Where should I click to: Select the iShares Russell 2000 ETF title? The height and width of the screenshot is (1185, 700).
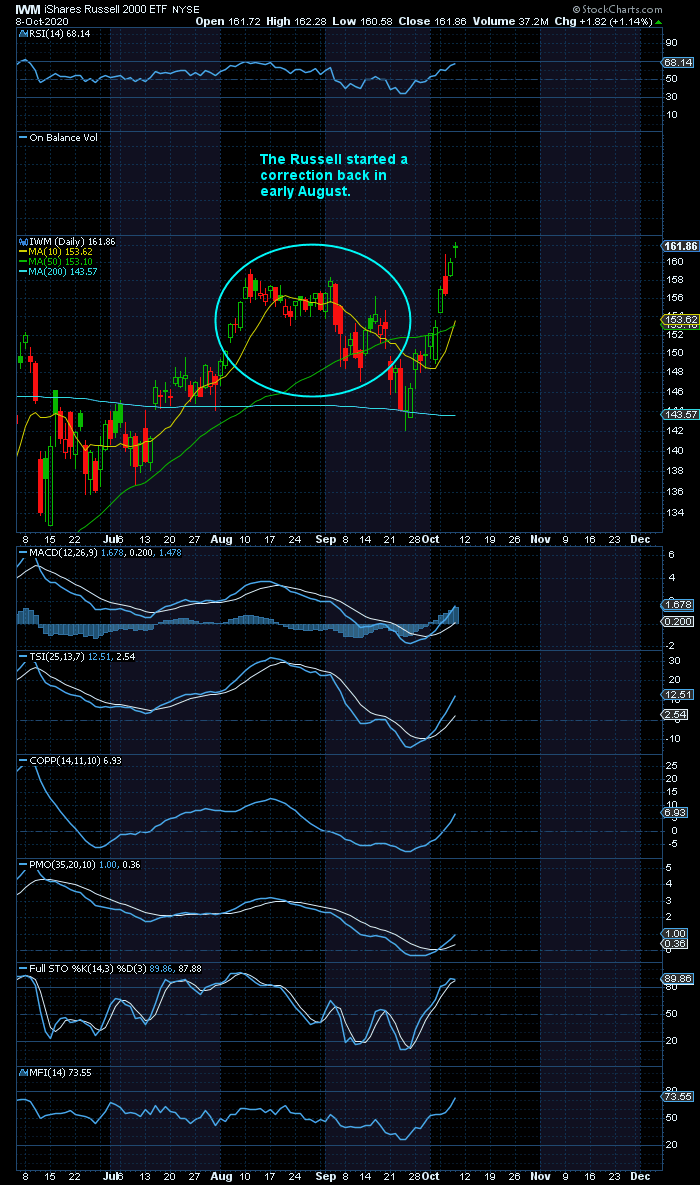107,9
